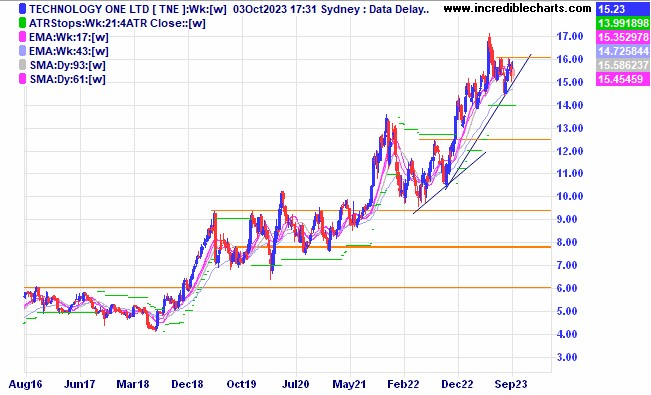Screen dimensions: 651x395
Task: Select the SMA:Dy:61:[w] legend label
Action: point(68,79)
